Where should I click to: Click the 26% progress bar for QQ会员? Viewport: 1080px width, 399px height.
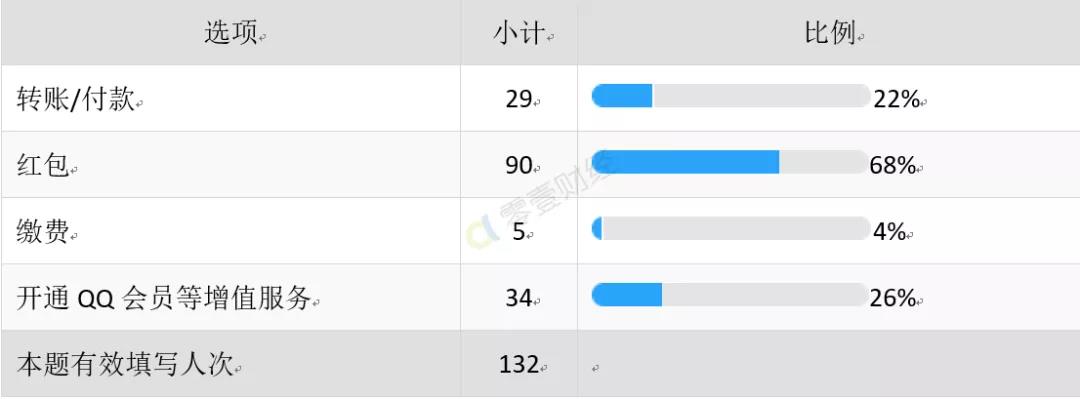coord(731,294)
